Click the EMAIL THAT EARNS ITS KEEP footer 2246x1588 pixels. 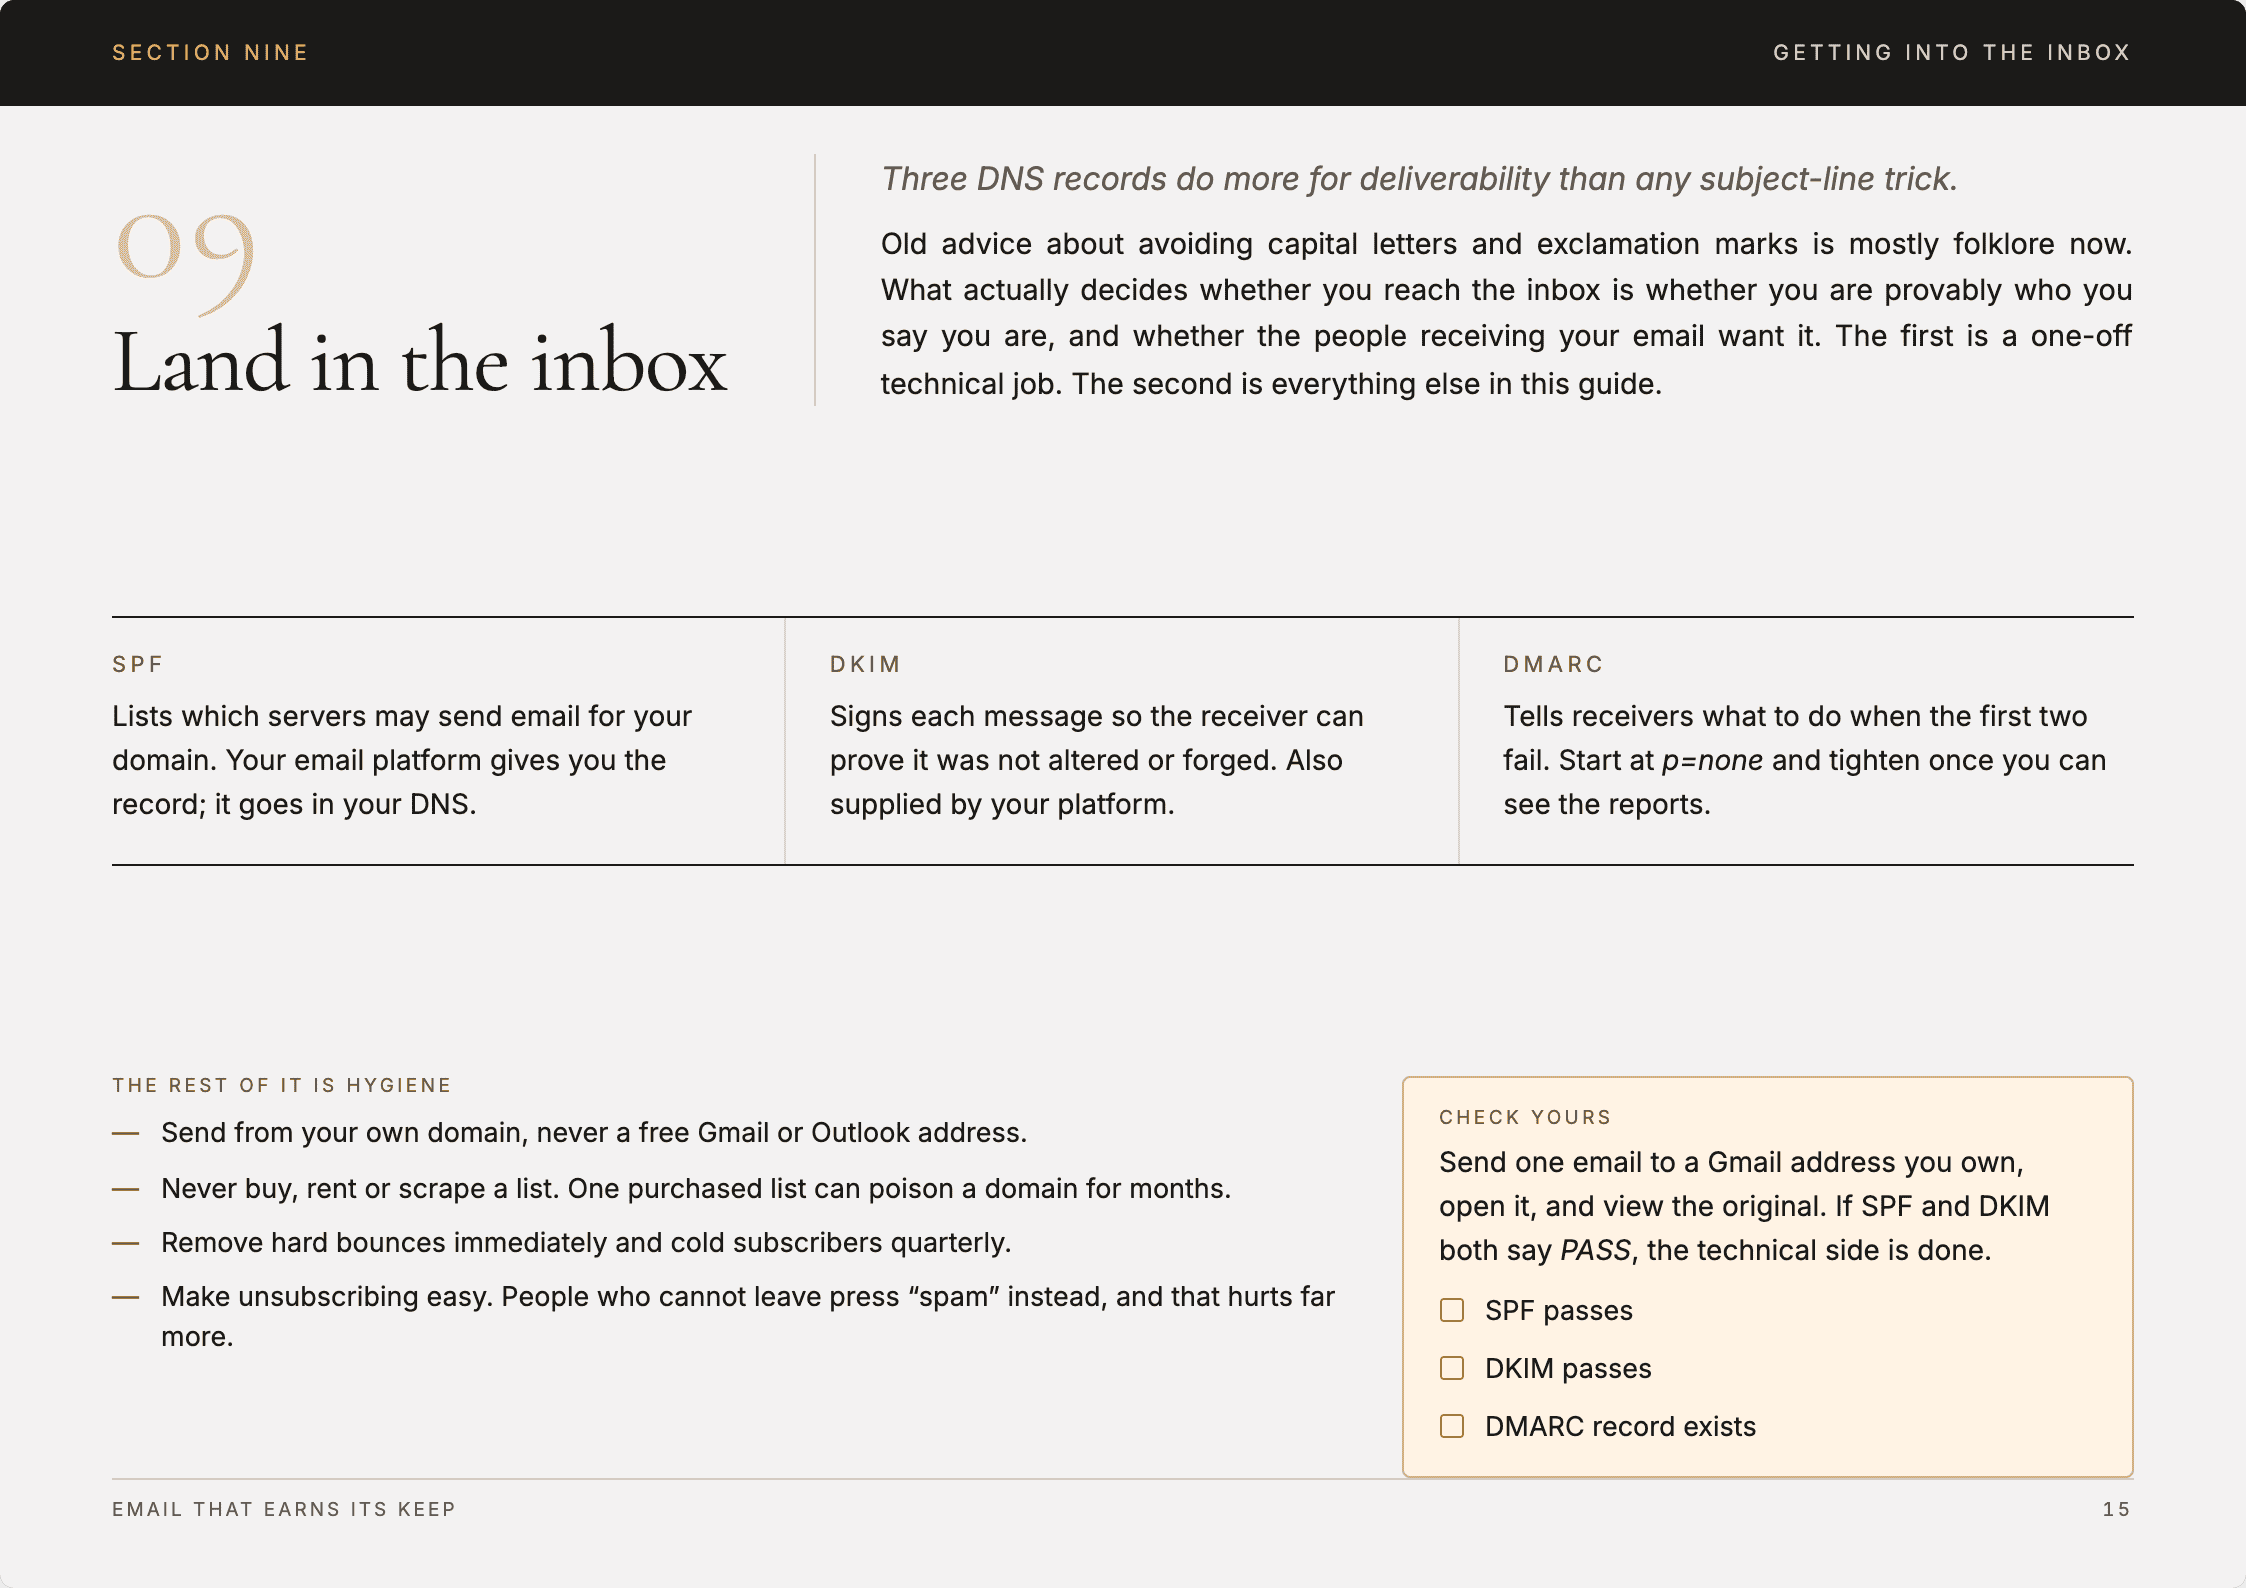[x=284, y=1509]
